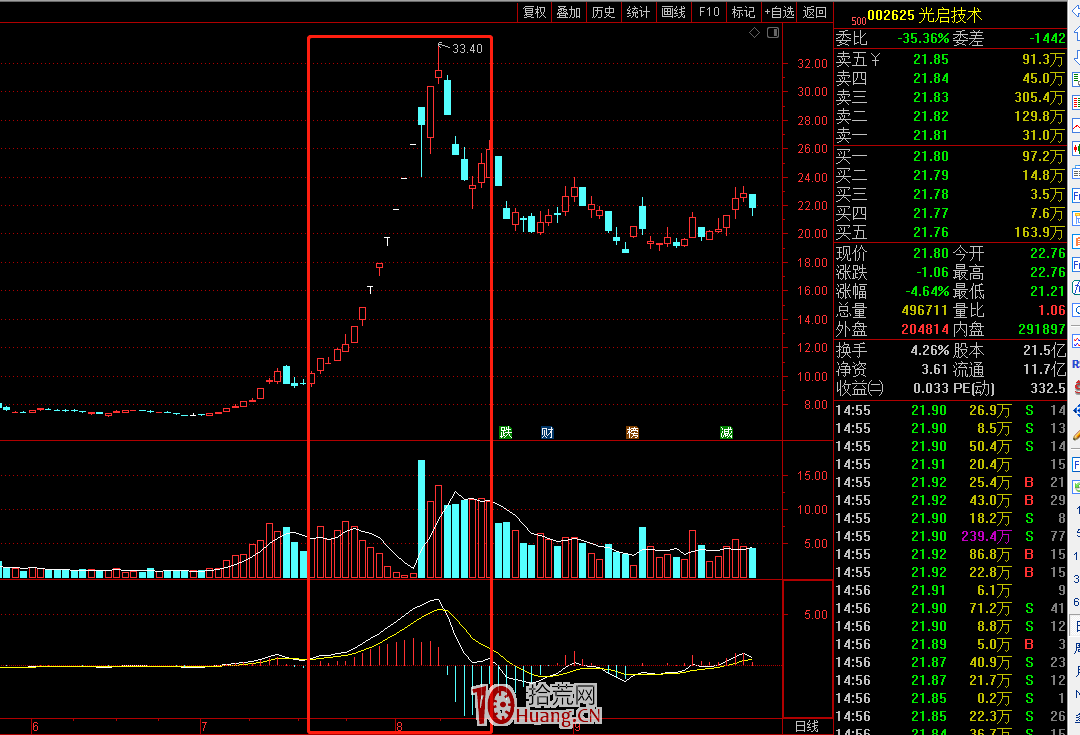
Task: Click the 内盘 value 291897
Action: pyautogui.click(x=1042, y=329)
